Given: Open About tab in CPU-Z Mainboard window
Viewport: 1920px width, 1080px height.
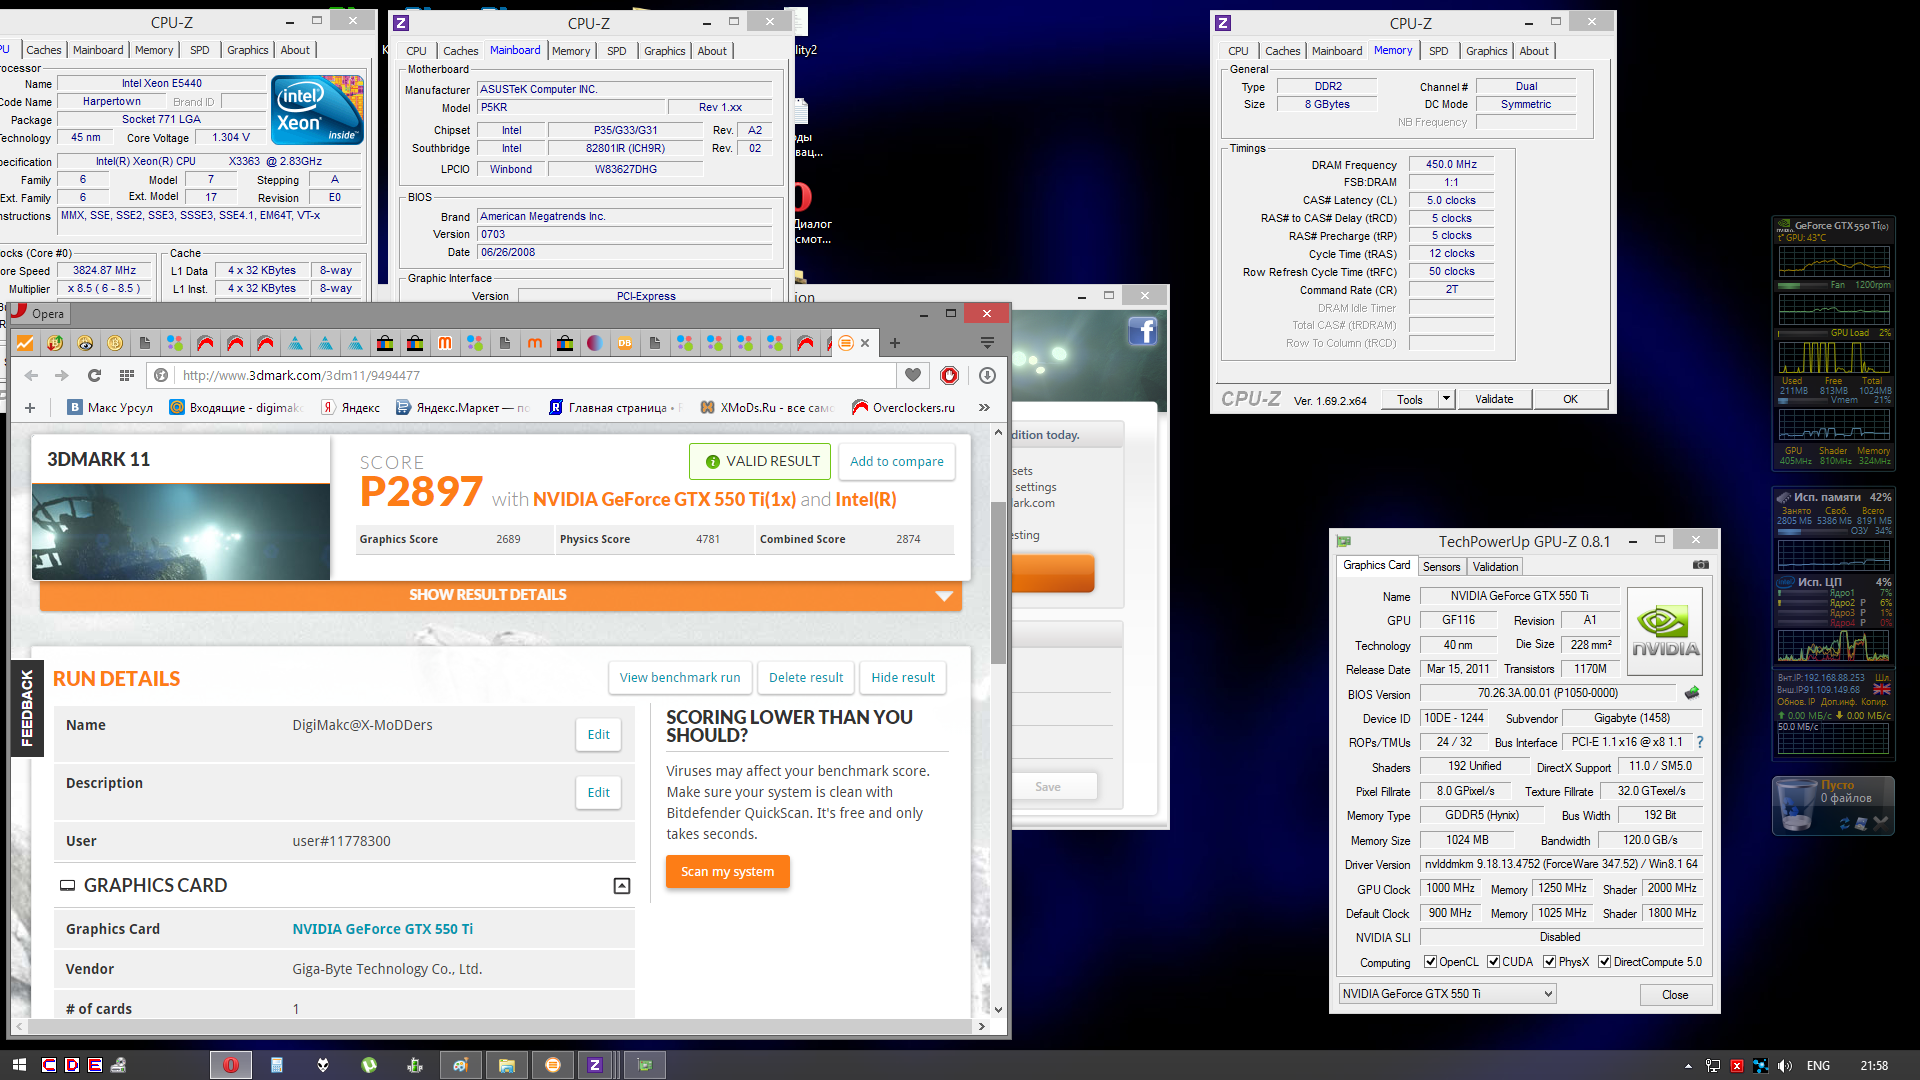Looking at the screenshot, I should tap(712, 51).
